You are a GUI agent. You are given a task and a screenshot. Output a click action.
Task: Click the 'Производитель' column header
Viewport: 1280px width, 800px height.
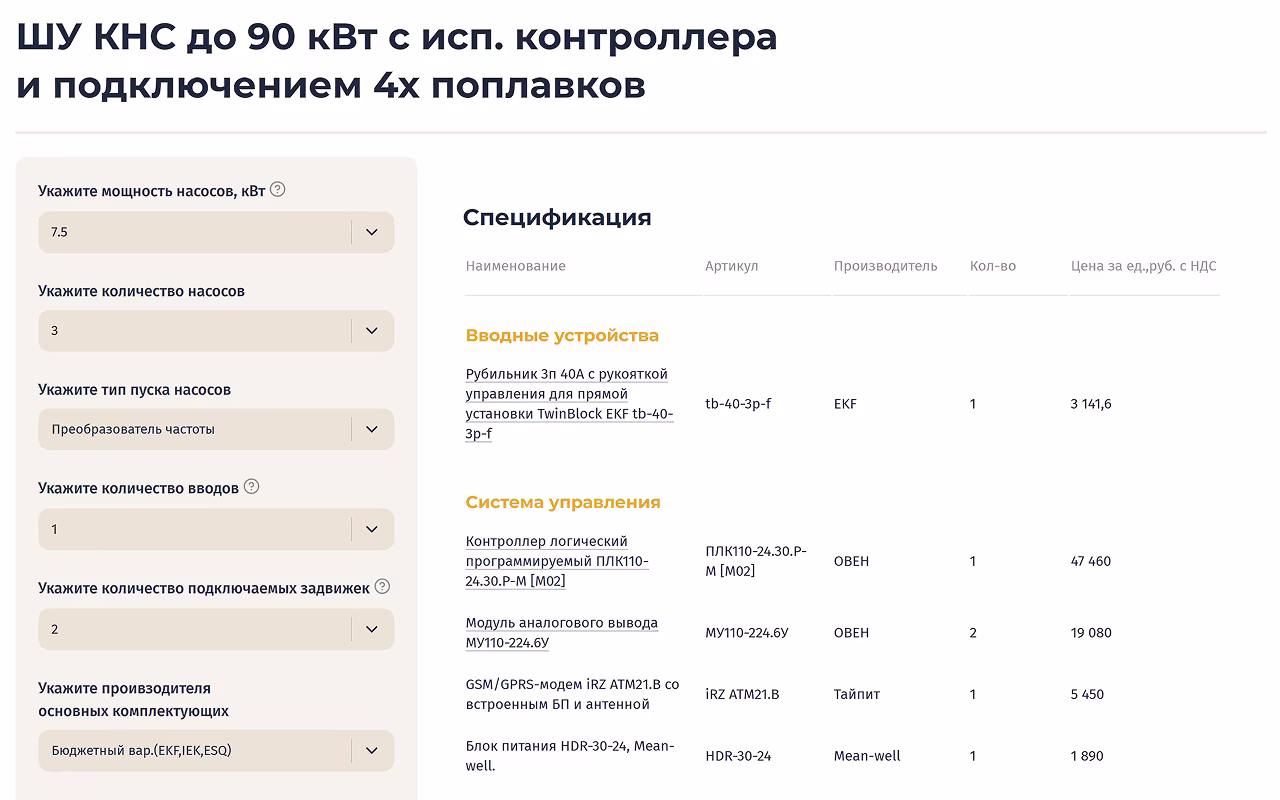coord(885,266)
